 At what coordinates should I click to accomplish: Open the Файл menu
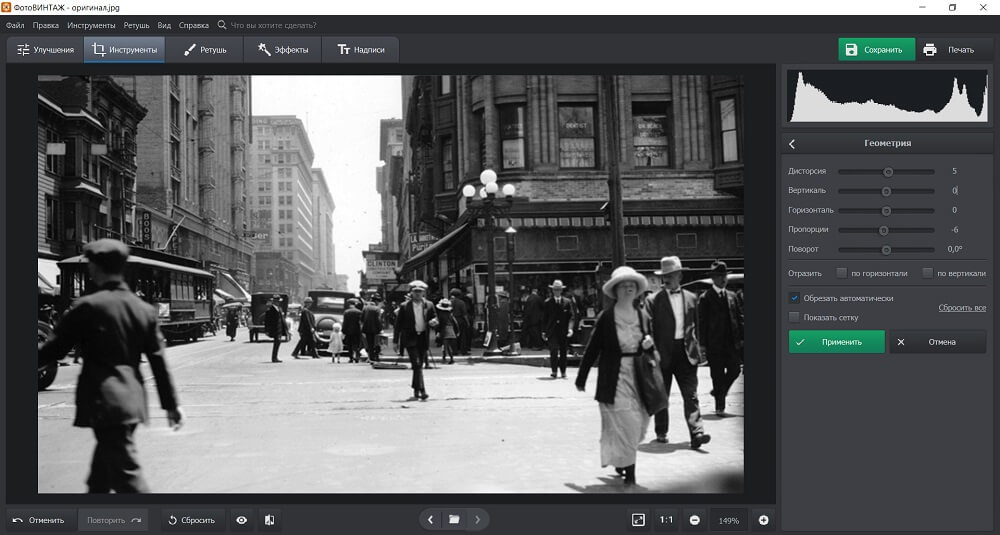[x=15, y=26]
